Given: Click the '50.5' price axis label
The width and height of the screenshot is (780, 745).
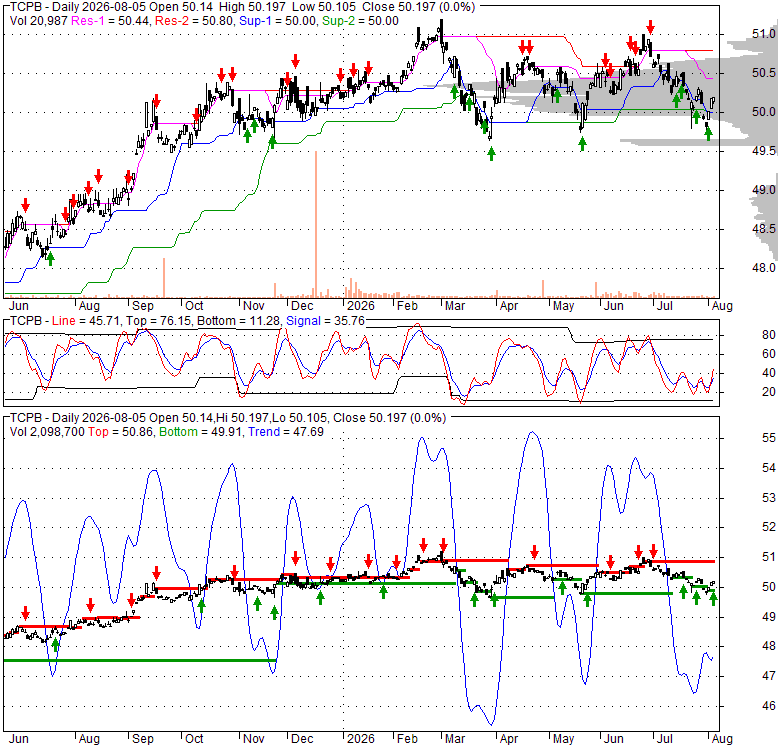Looking at the screenshot, I should (x=763, y=73).
